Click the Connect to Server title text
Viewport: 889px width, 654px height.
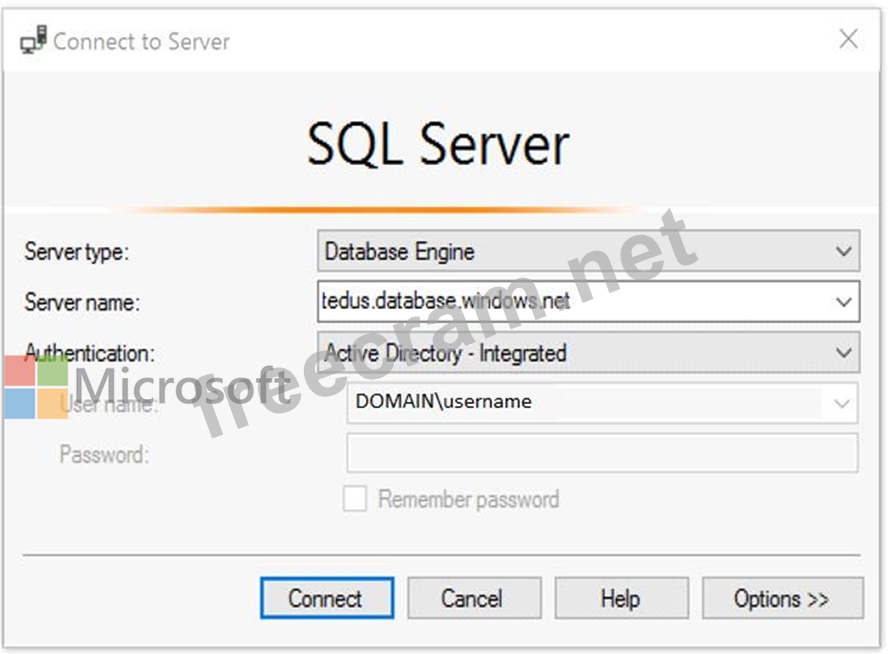tap(141, 41)
